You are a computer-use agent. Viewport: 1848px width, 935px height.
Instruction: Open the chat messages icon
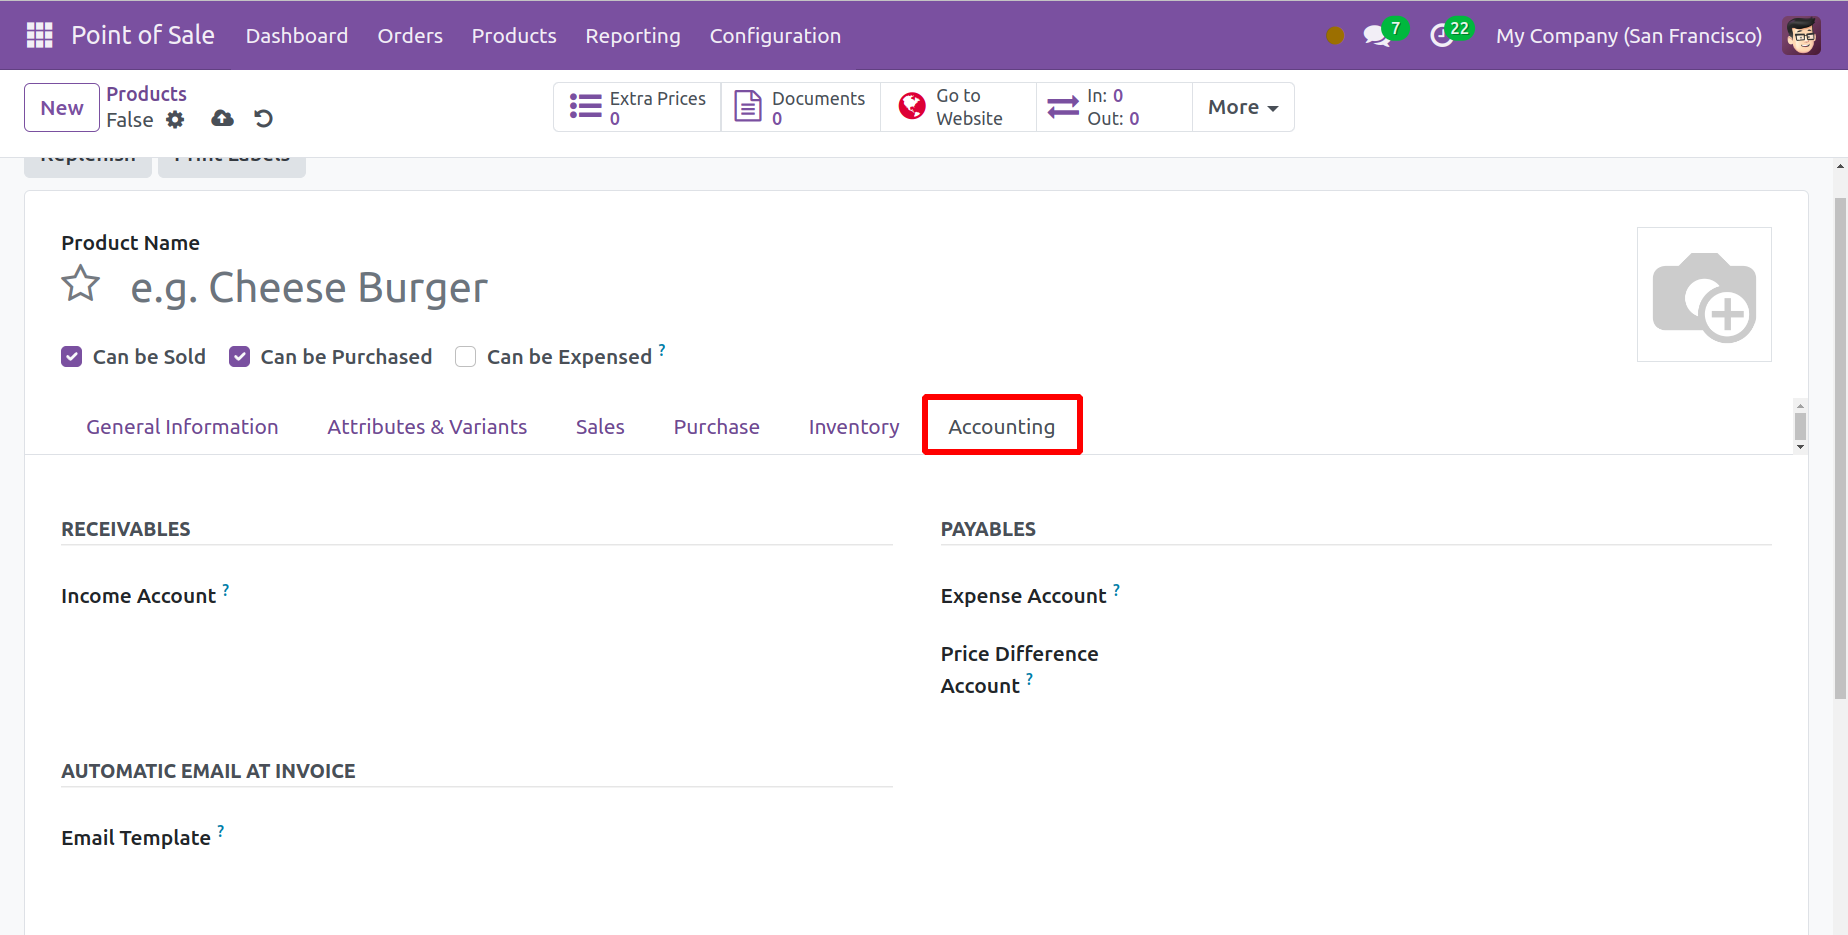pos(1377,36)
